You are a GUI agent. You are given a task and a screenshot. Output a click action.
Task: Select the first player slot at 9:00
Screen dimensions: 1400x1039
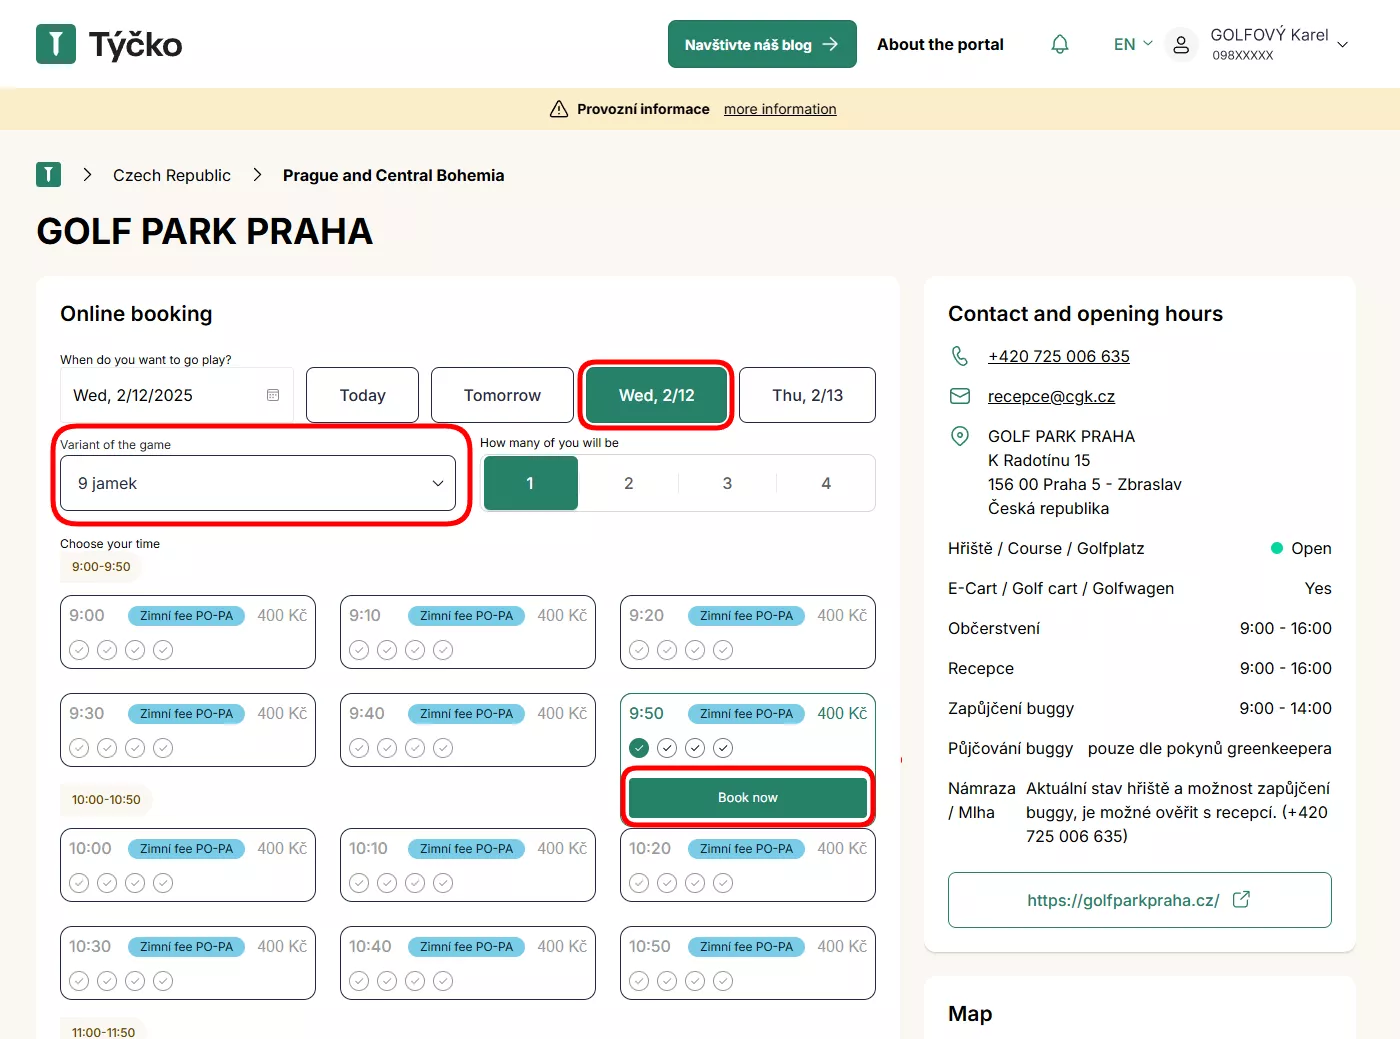pyautogui.click(x=79, y=649)
